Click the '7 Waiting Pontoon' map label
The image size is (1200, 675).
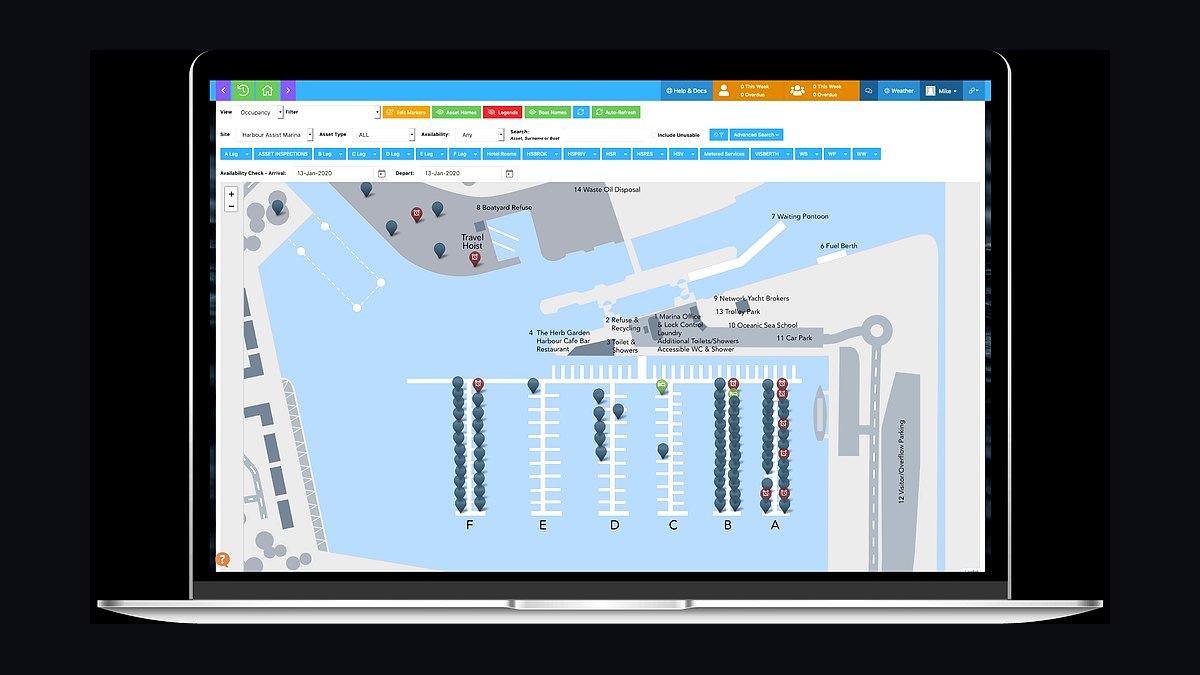[800, 216]
